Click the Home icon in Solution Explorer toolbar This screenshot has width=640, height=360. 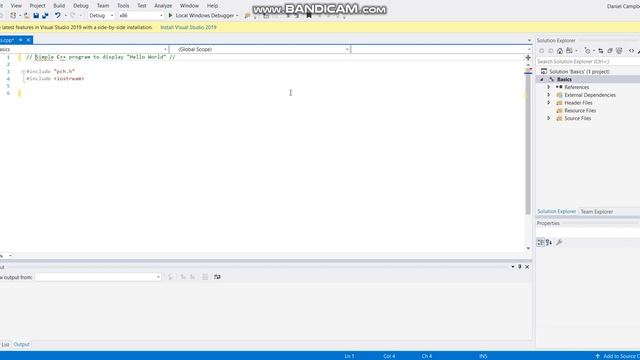tap(560, 51)
